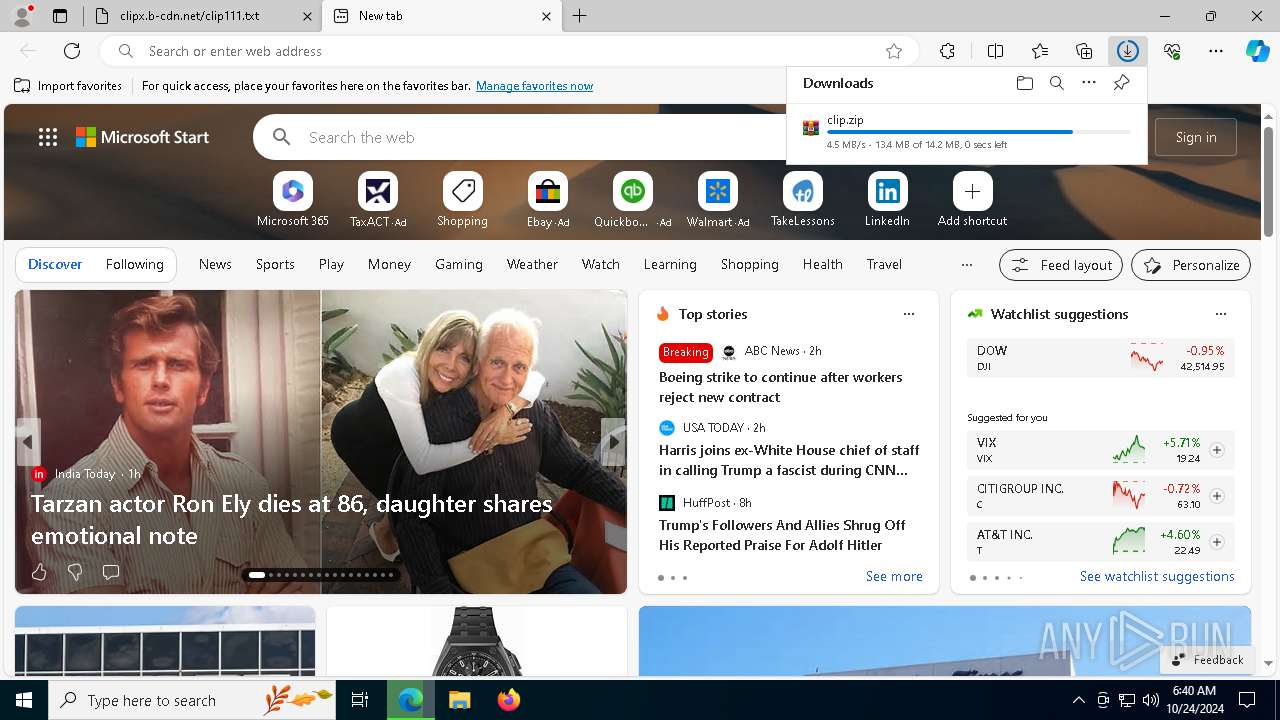The height and width of the screenshot is (720, 1280).
Task: Add VIX to watchlist
Action: pos(1217,450)
